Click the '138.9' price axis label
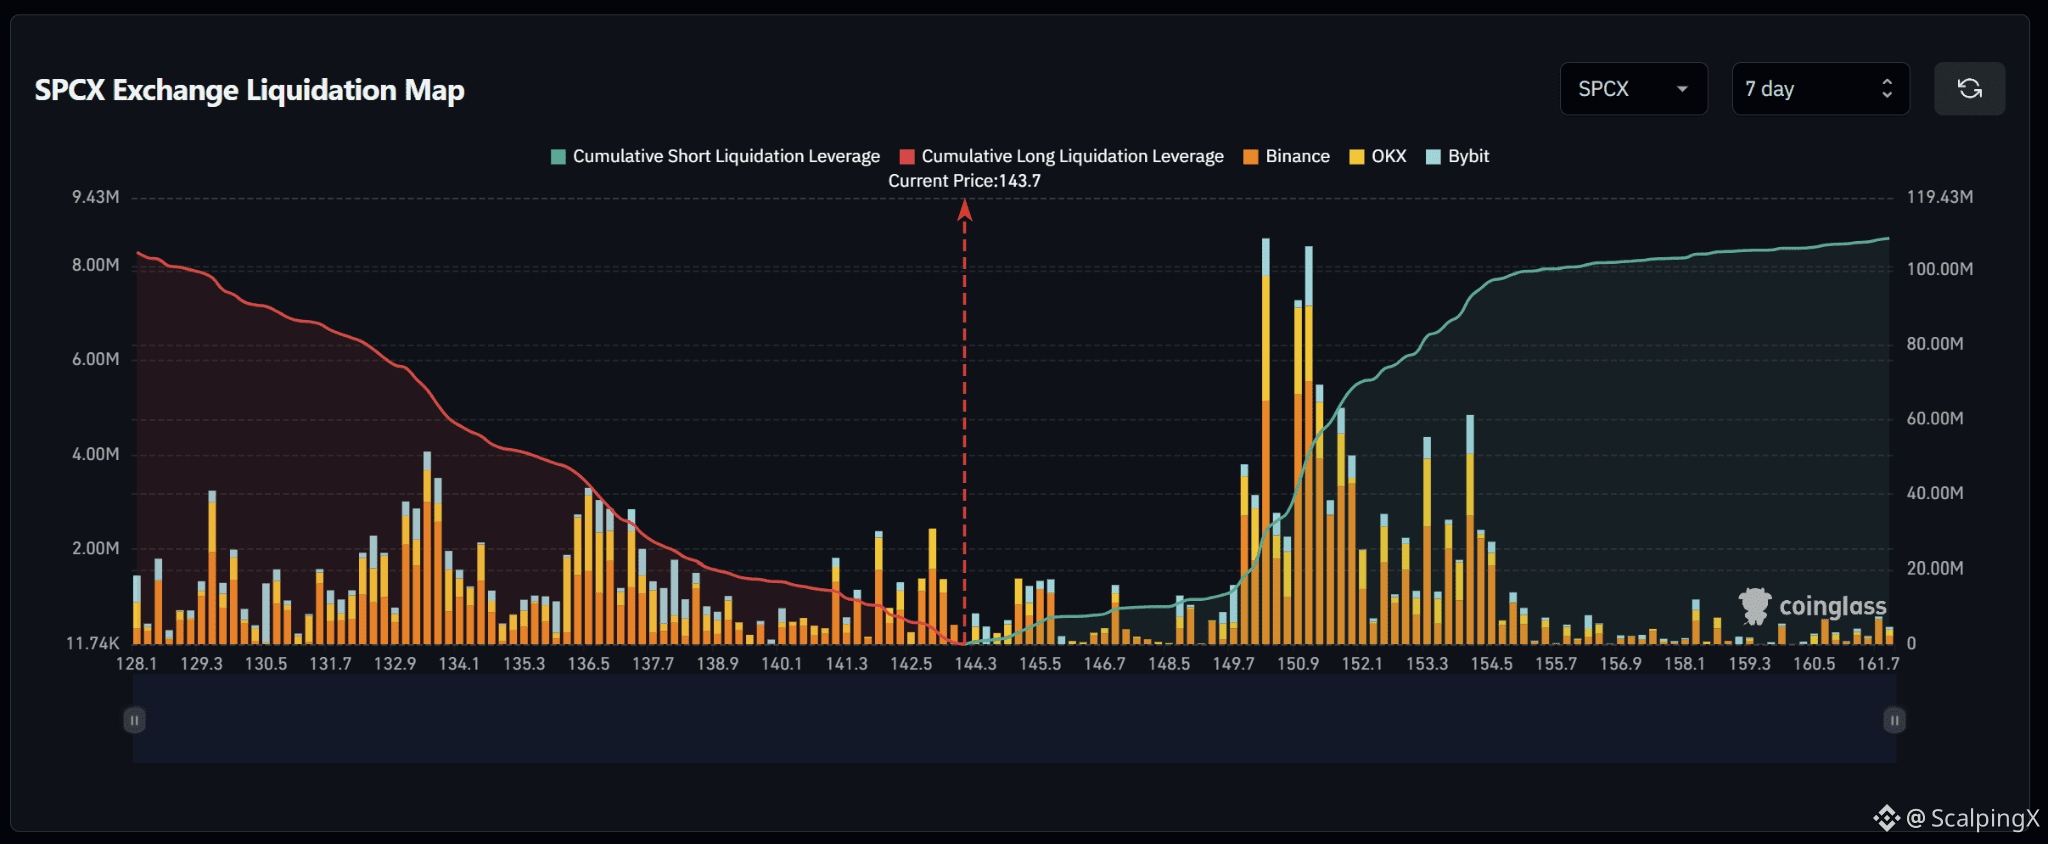This screenshot has height=844, width=2048. (717, 663)
